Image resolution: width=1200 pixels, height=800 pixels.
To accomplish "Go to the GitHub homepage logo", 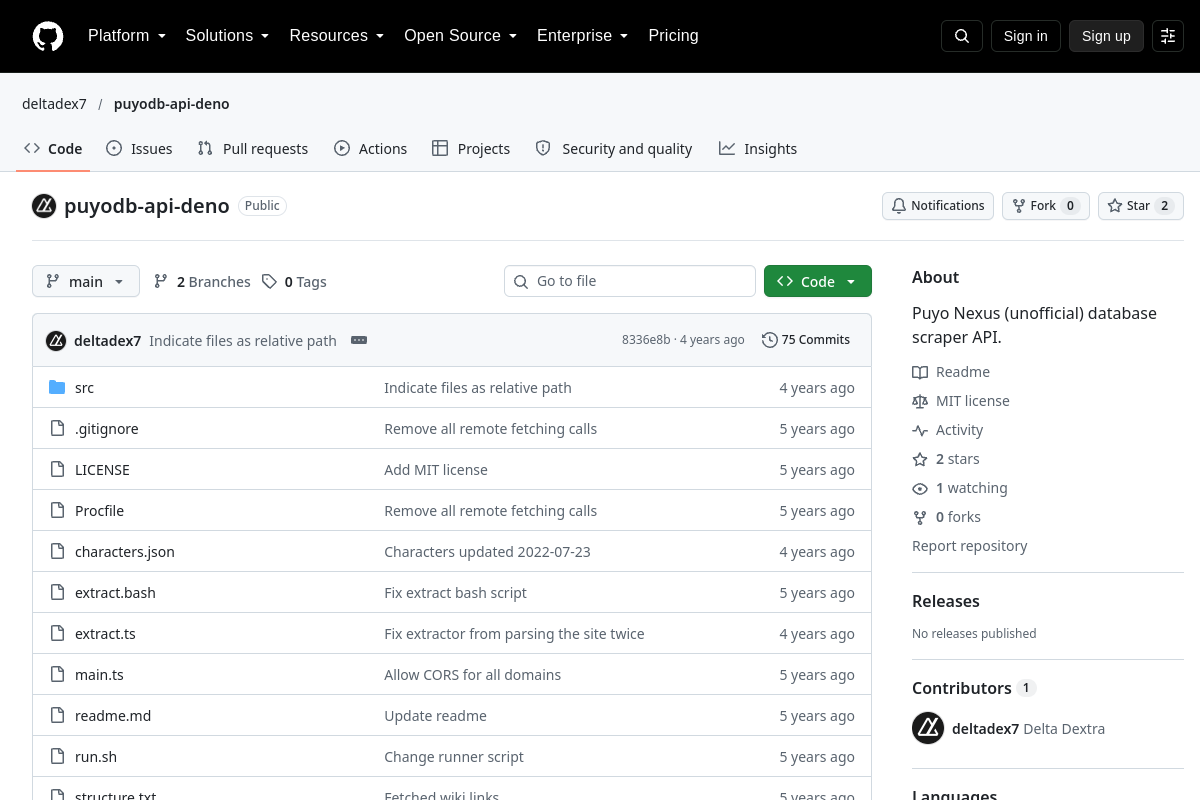I will pos(48,36).
